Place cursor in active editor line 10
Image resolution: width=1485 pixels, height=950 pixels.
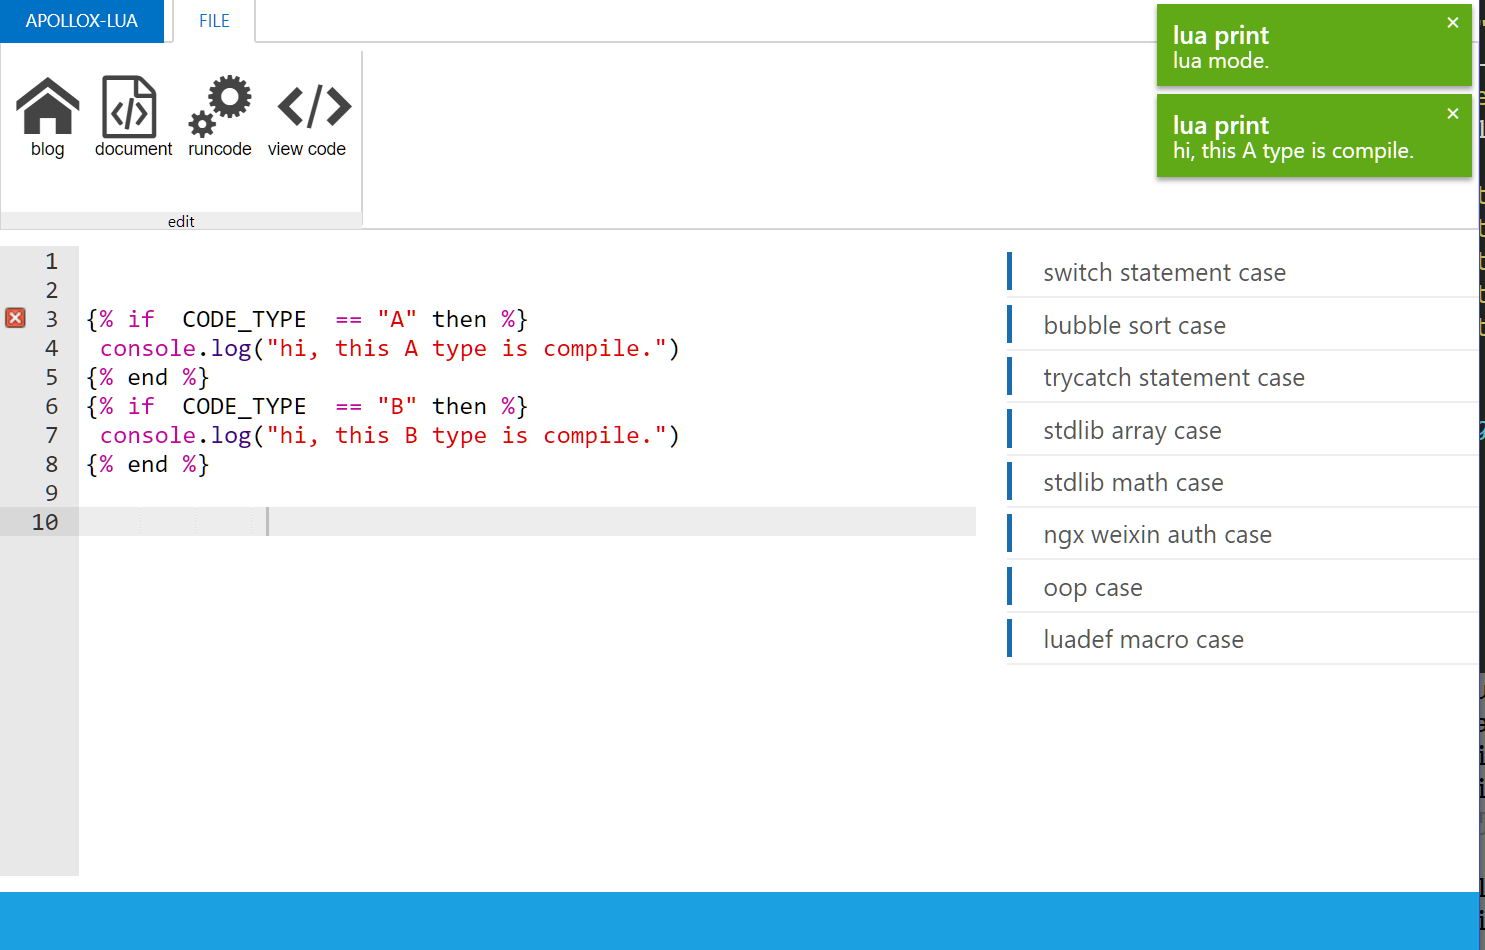click(527, 521)
